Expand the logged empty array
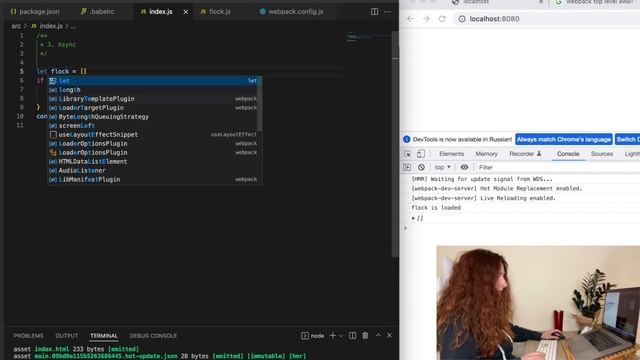 413,218
